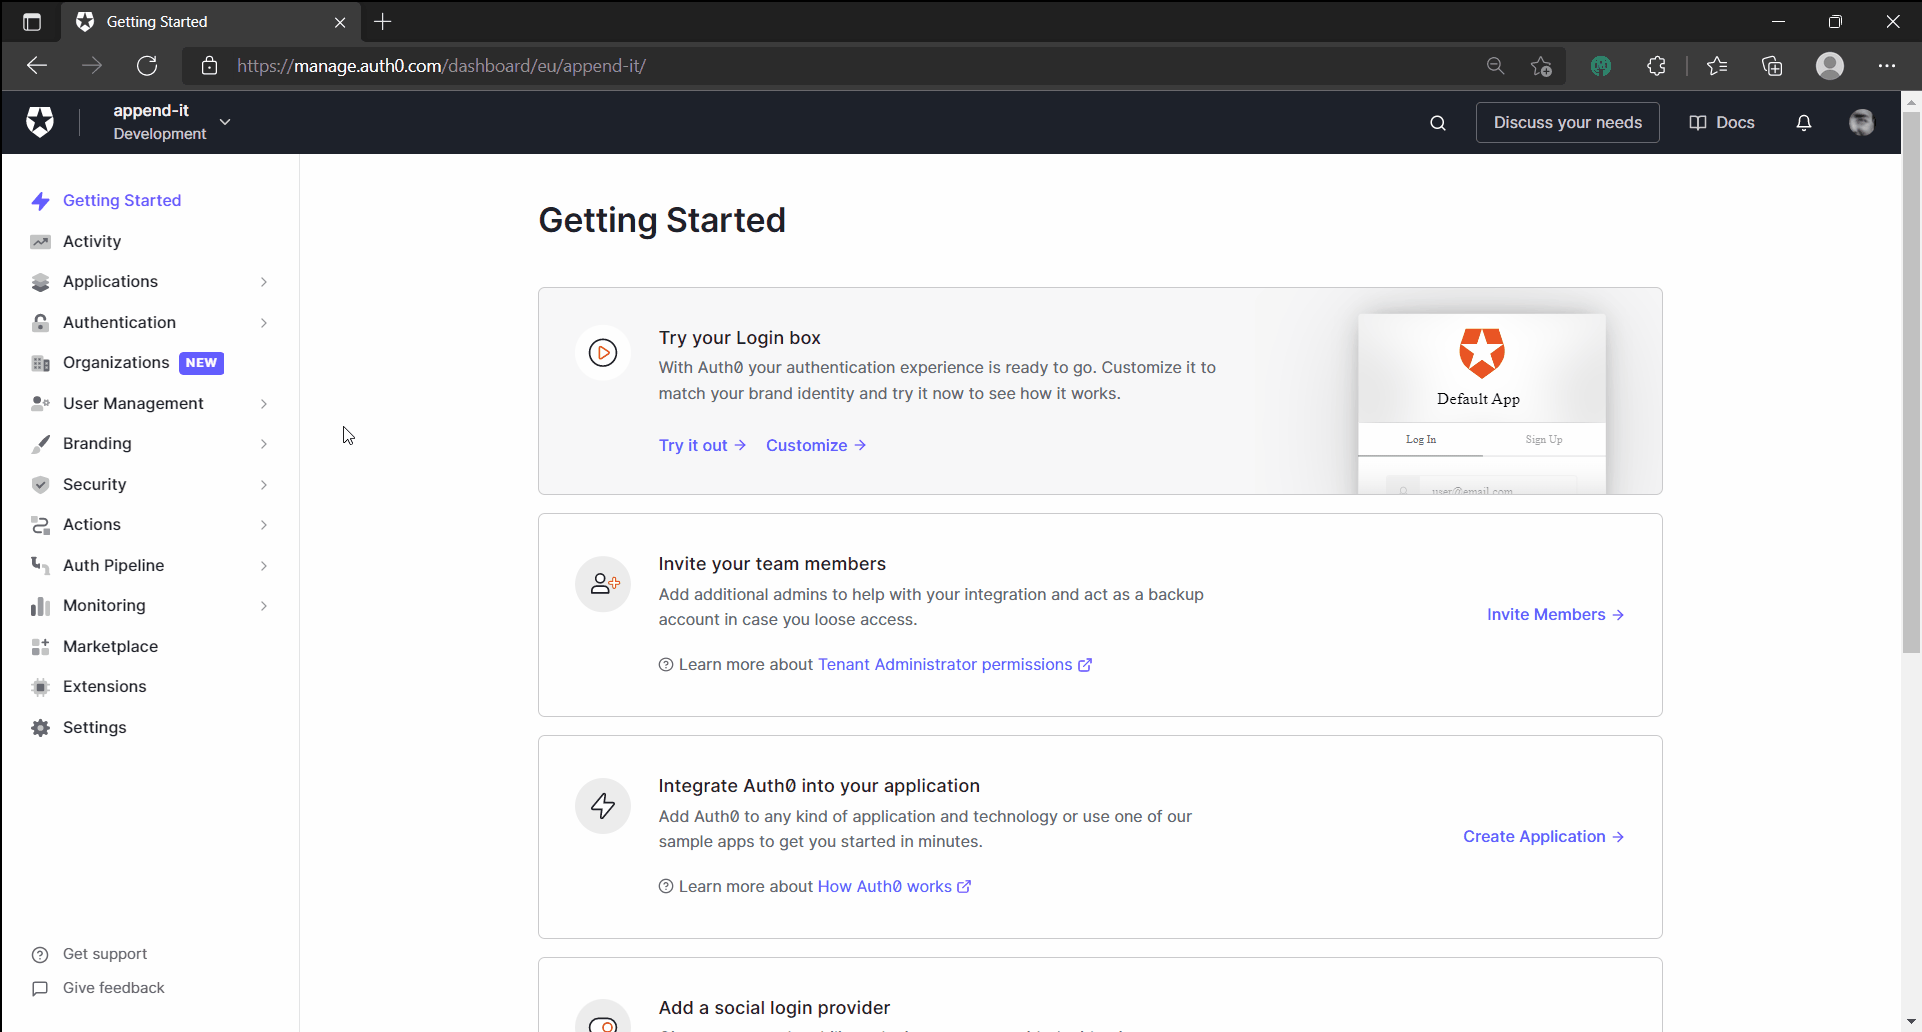Click Invite Members arrow link

[1554, 614]
